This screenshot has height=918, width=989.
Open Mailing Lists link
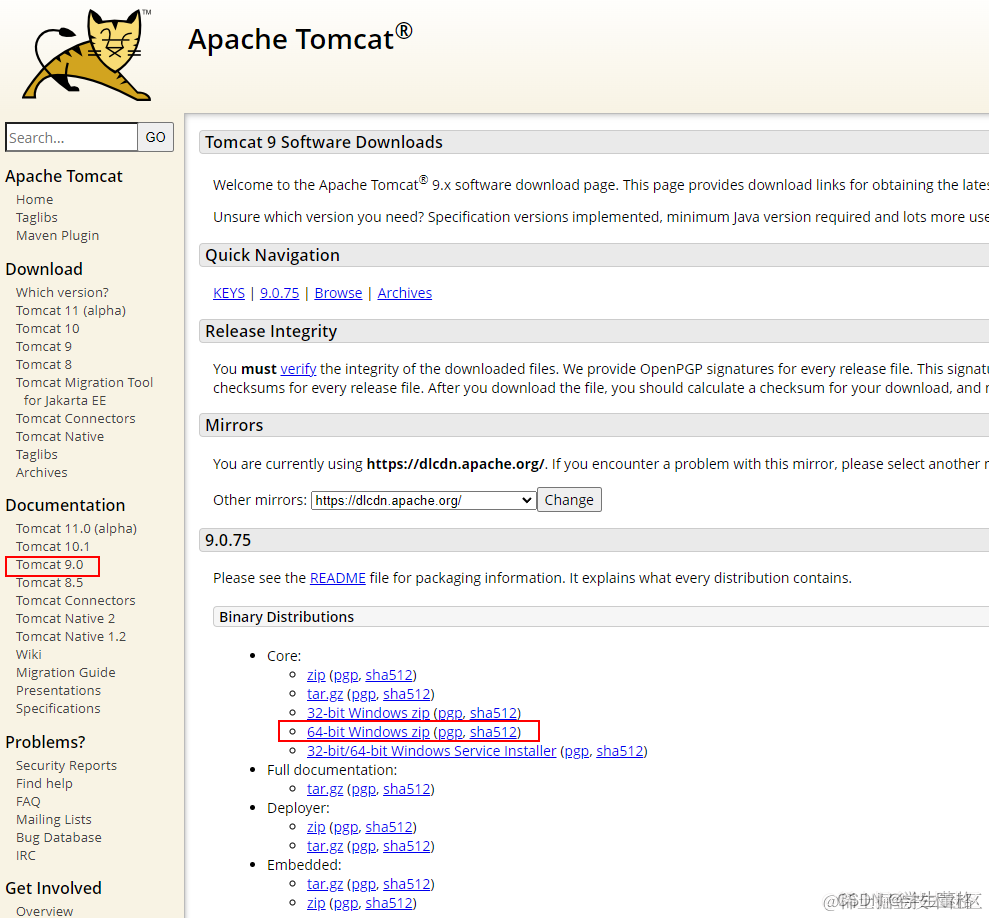pos(54,819)
